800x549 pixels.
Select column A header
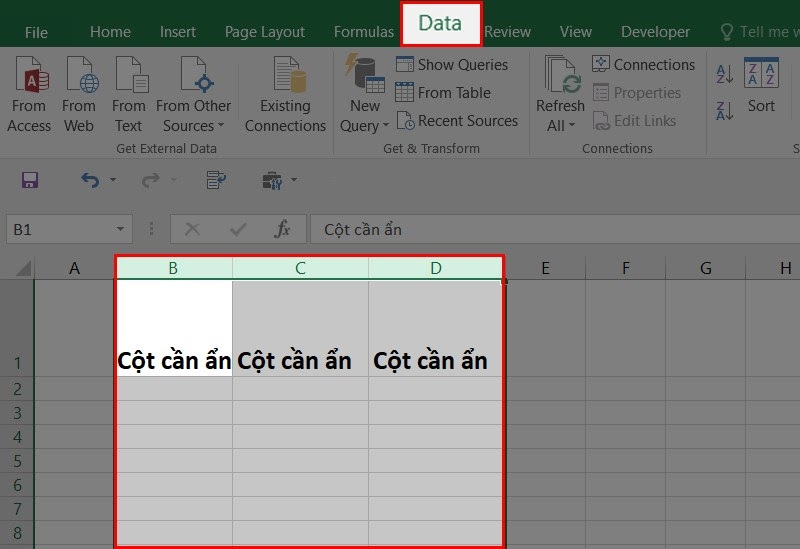click(x=74, y=268)
